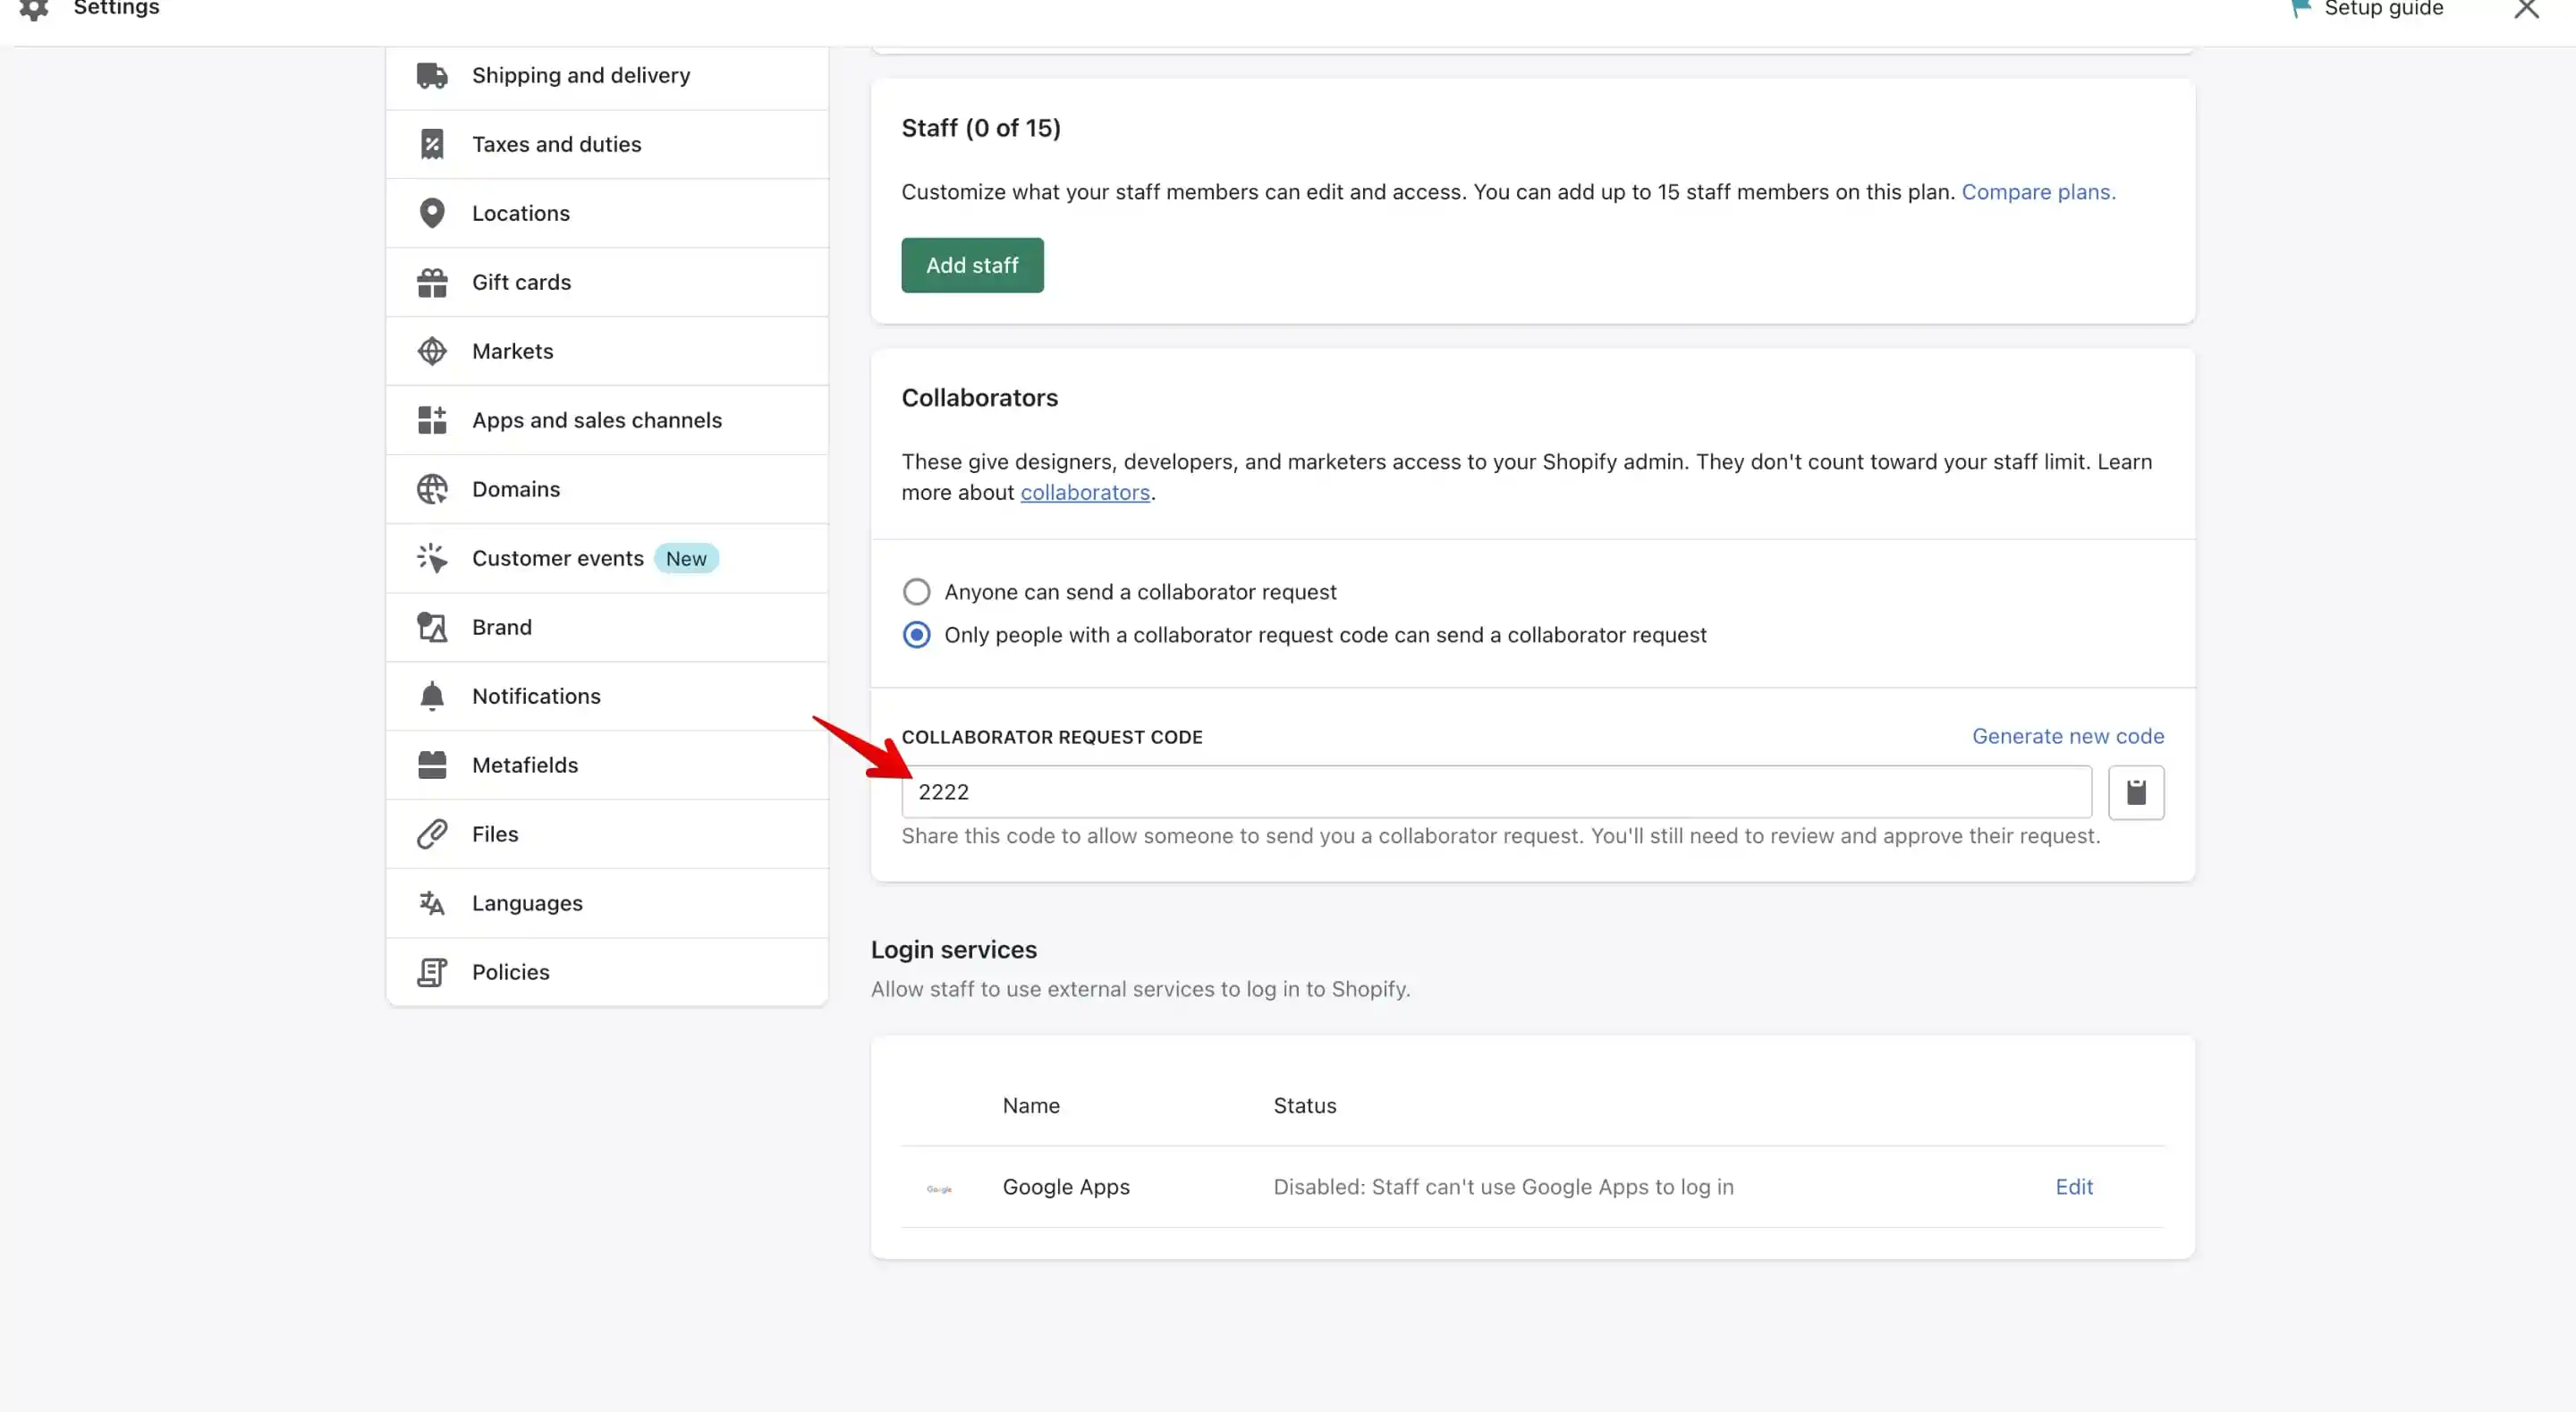Image resolution: width=2576 pixels, height=1412 pixels.
Task: Click the COLLABORATOR REQUEST CODE label
Action: 1052,737
